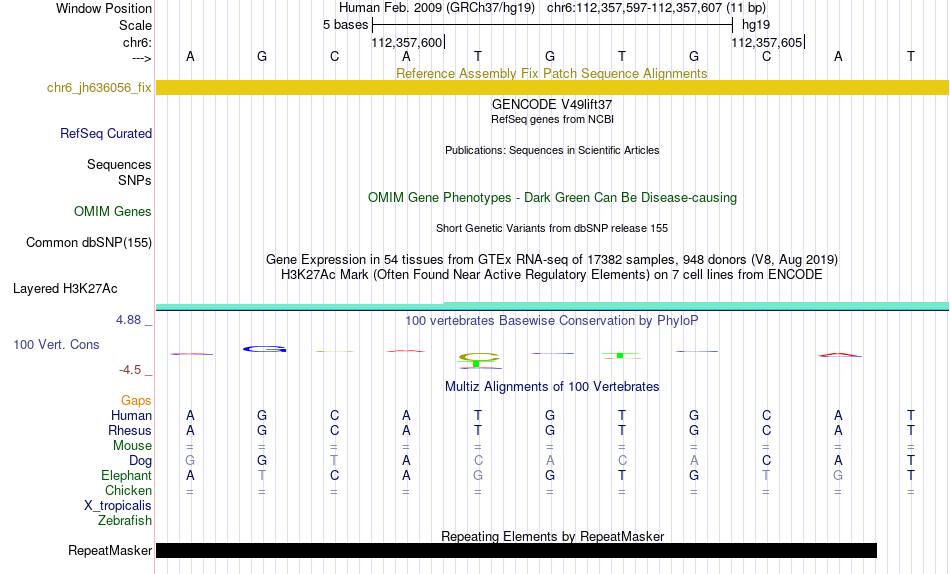Click the 112,357,600 position marker
Screen dimensions: 950x574
click(407, 42)
